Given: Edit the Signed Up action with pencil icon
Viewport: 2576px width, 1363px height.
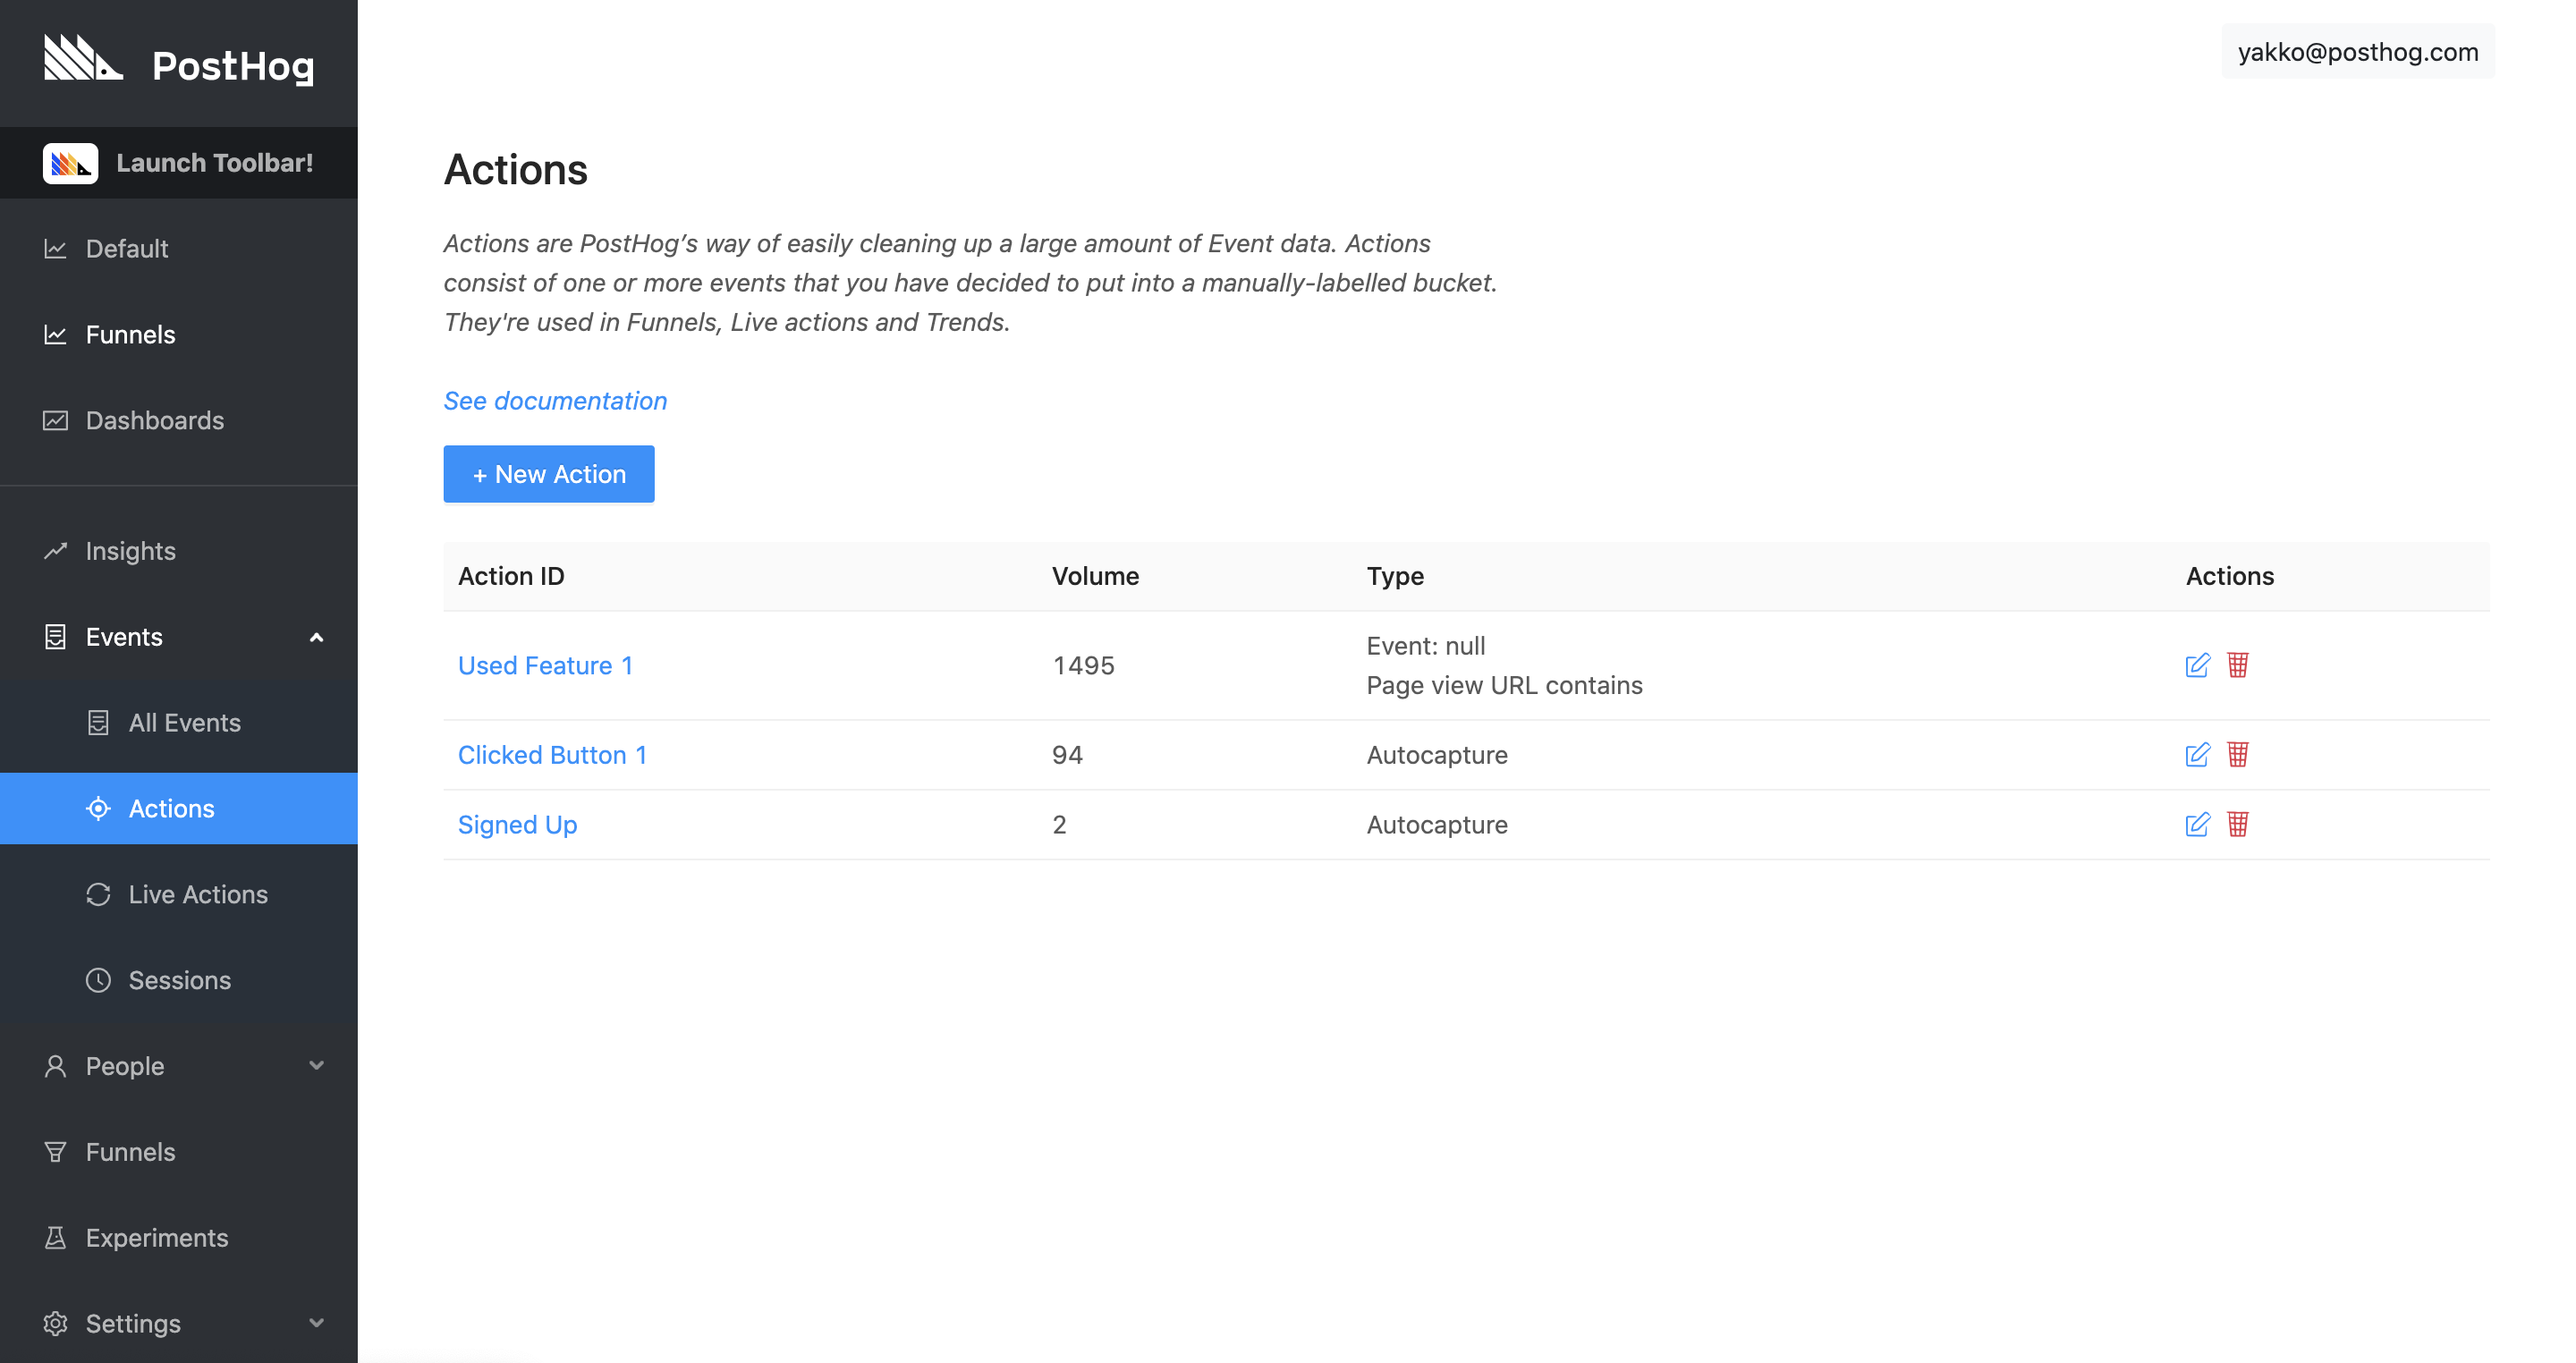Looking at the screenshot, I should tap(2197, 825).
